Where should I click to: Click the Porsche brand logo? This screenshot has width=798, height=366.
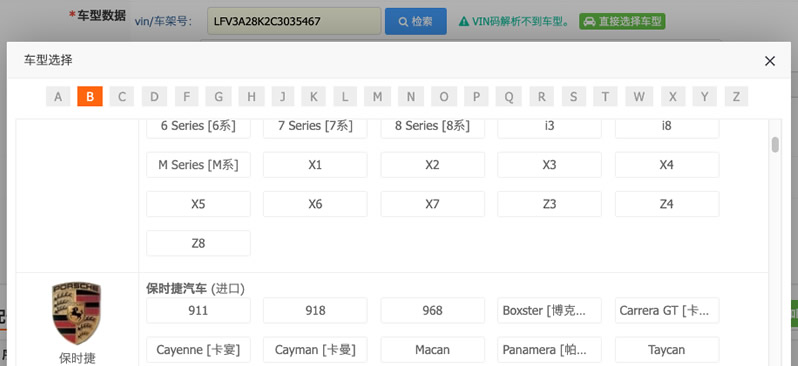77,313
